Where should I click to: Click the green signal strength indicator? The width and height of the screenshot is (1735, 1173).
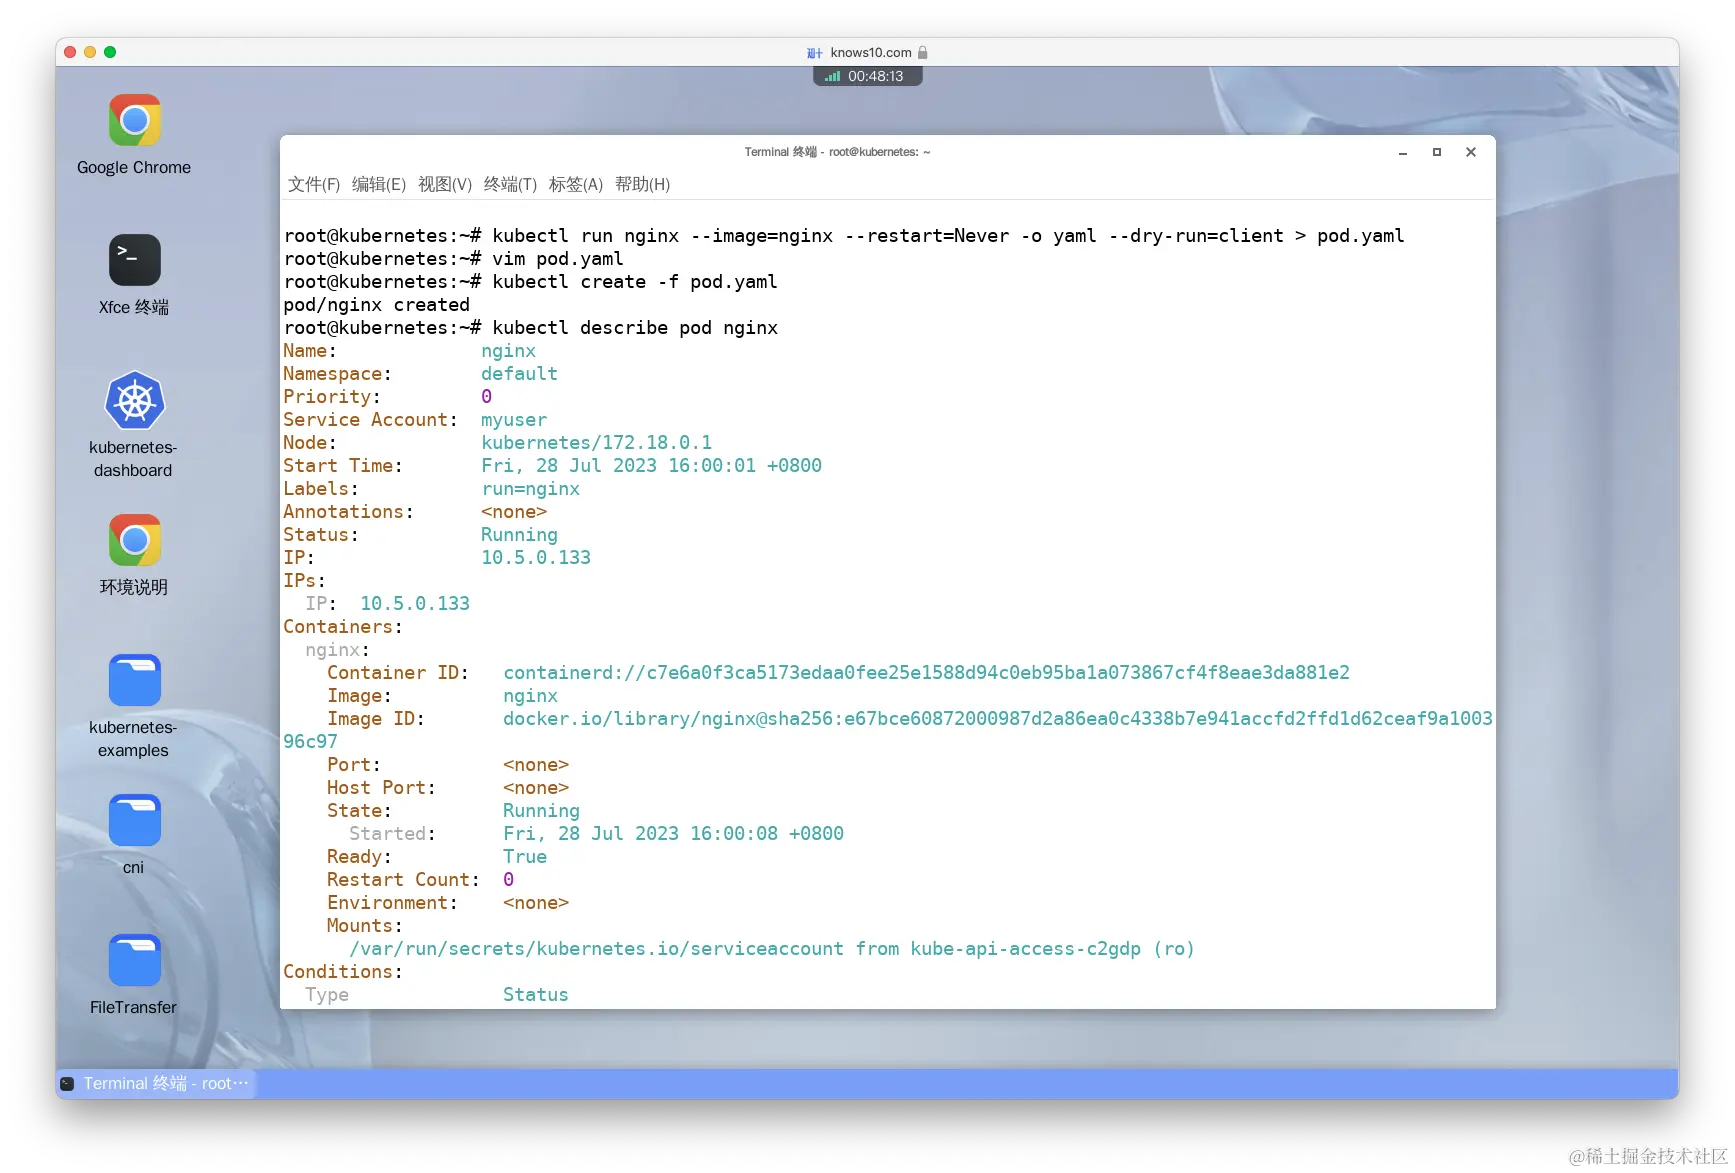pos(833,75)
